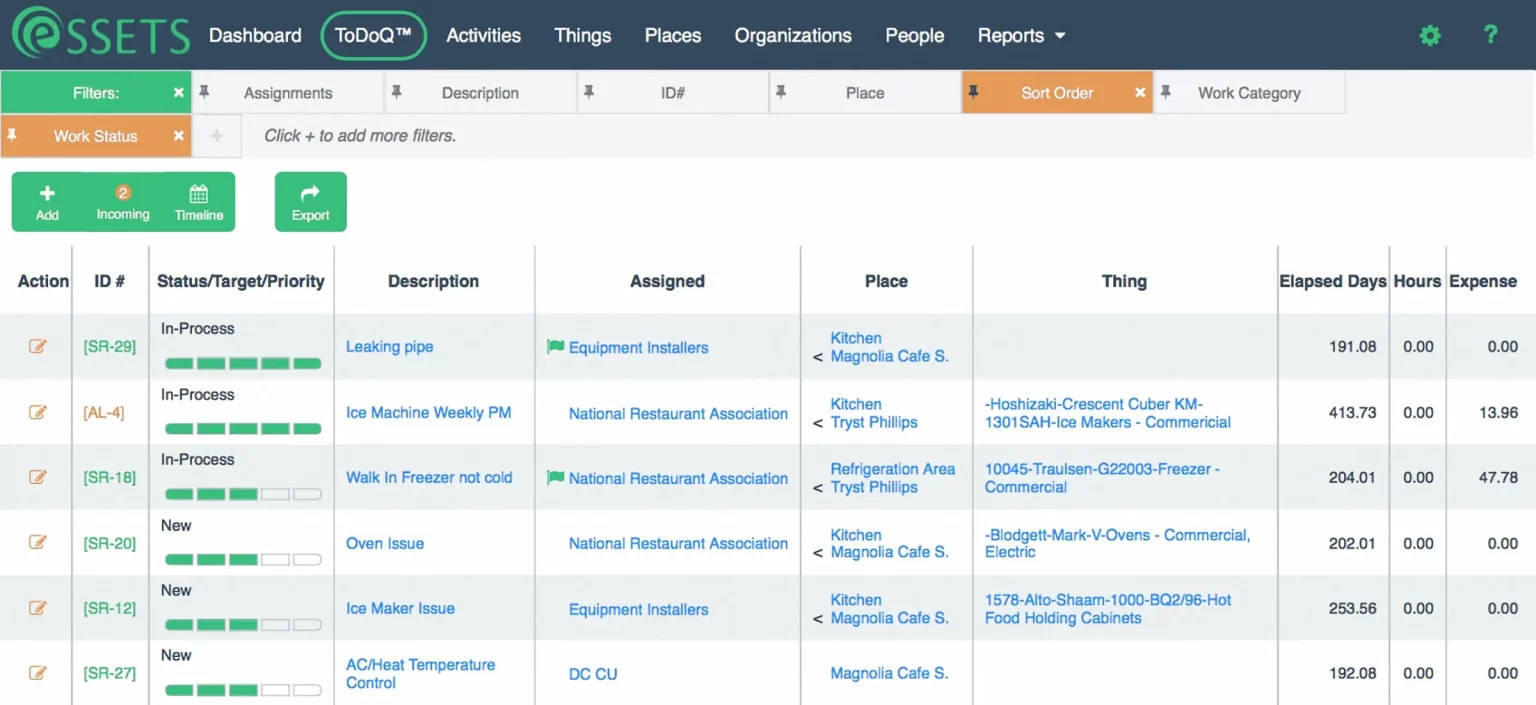Click the Status/Target/Priority column header

[x=241, y=282]
